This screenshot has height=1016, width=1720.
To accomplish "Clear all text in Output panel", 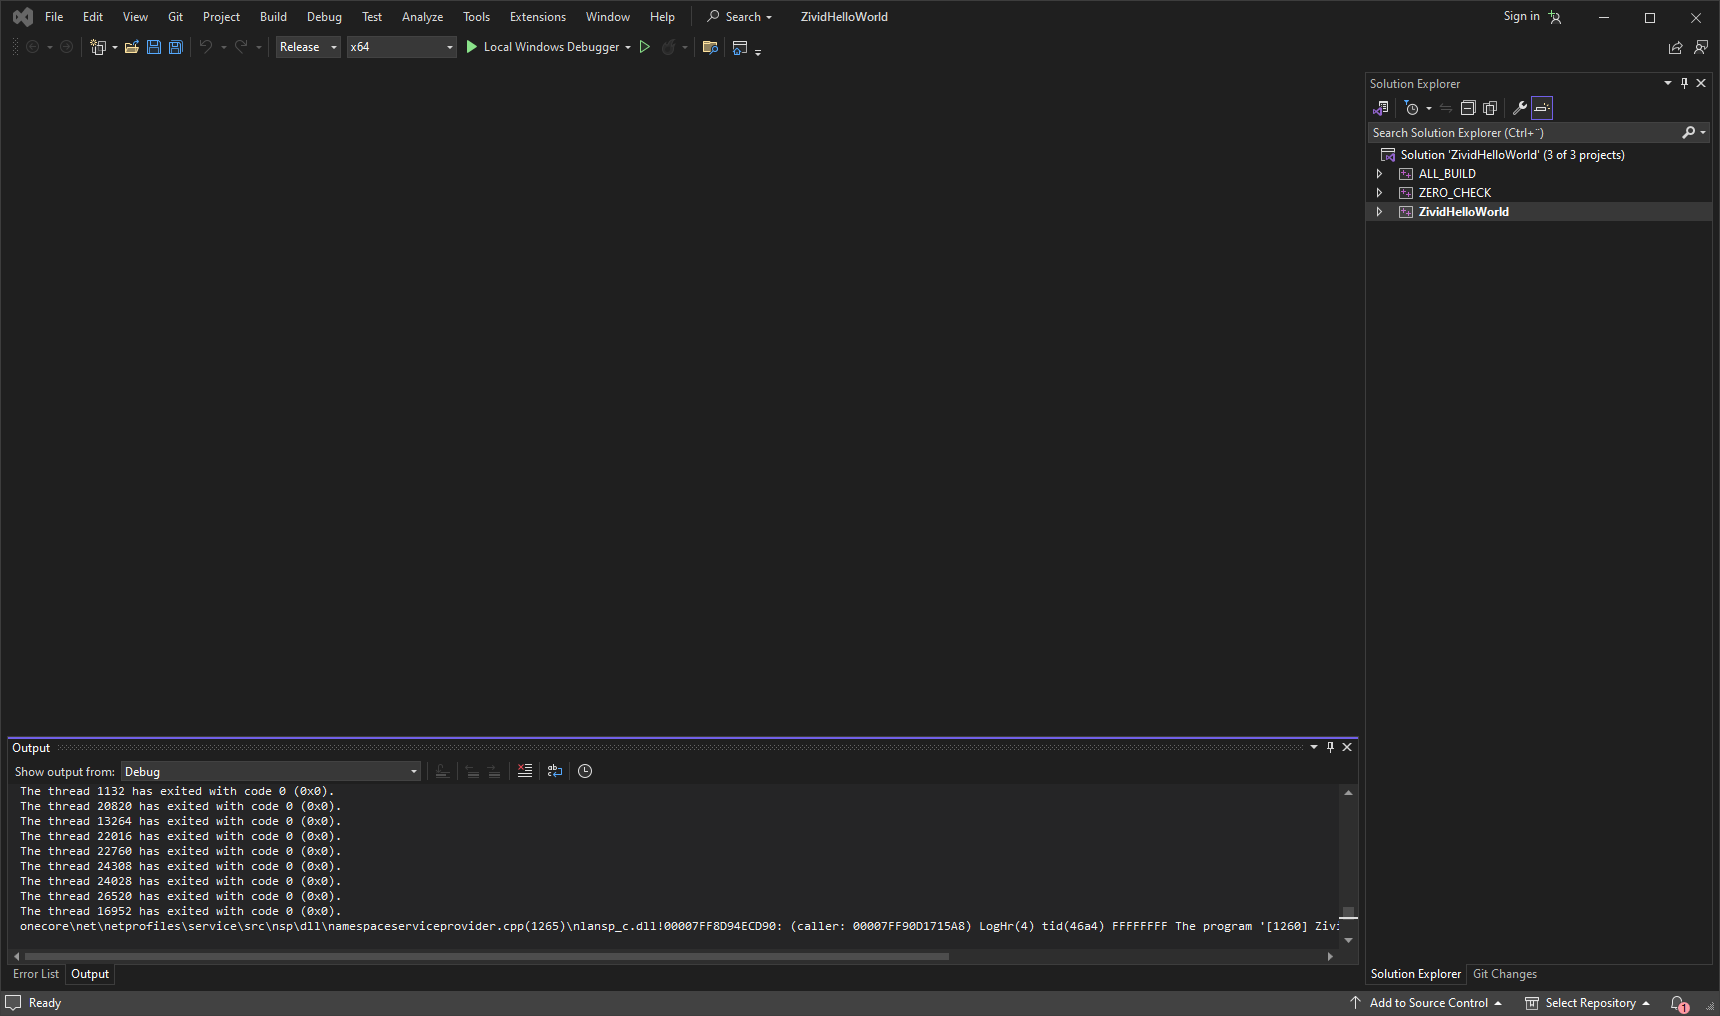I will tap(525, 771).
